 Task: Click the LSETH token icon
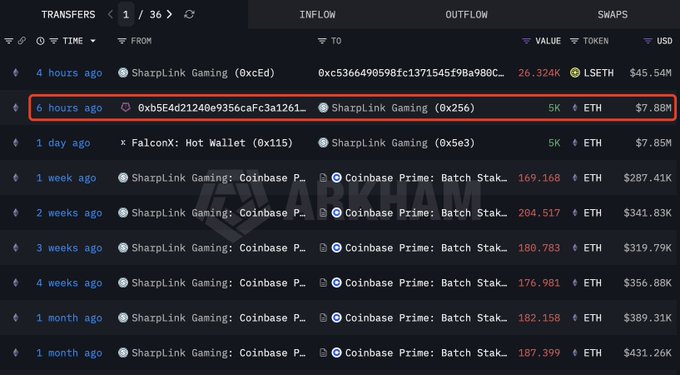pos(575,73)
